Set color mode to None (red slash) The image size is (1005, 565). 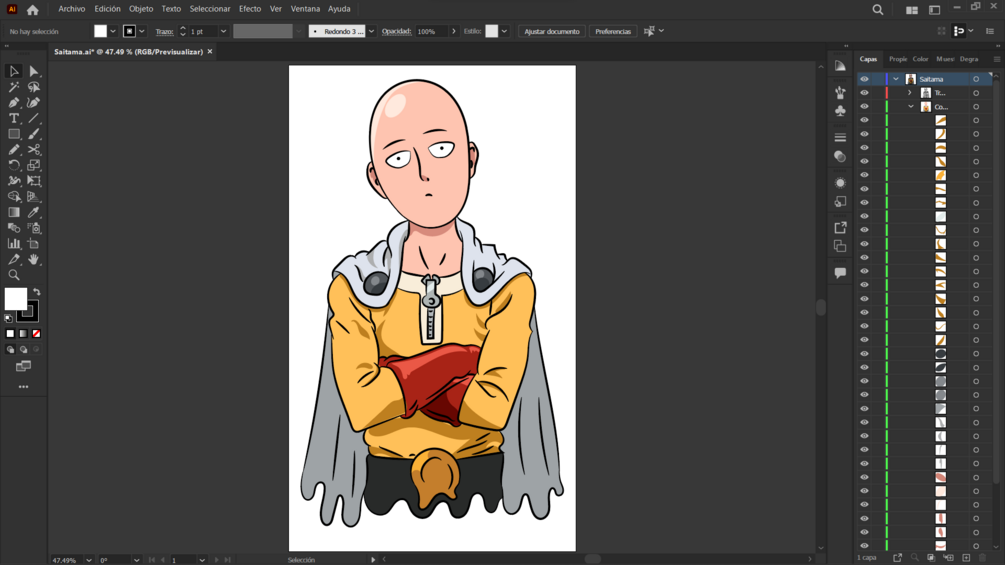[x=37, y=334]
